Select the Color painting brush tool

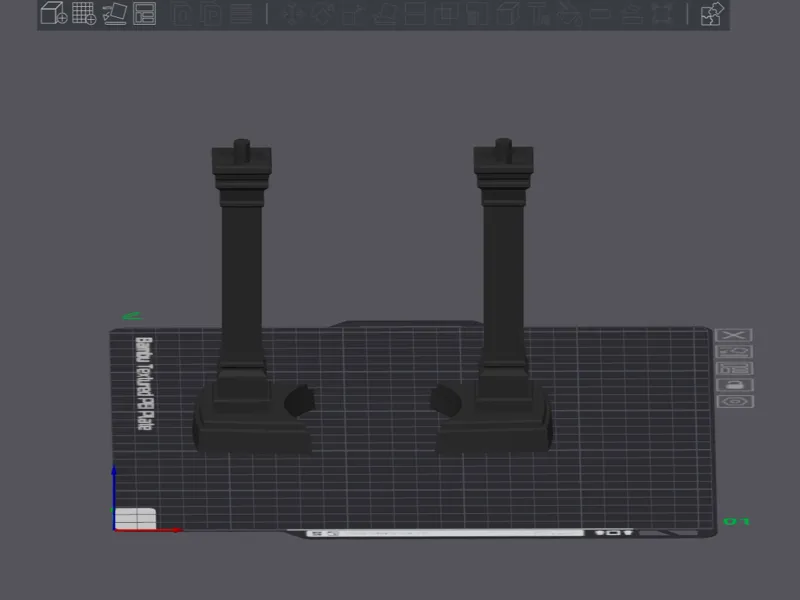(569, 14)
